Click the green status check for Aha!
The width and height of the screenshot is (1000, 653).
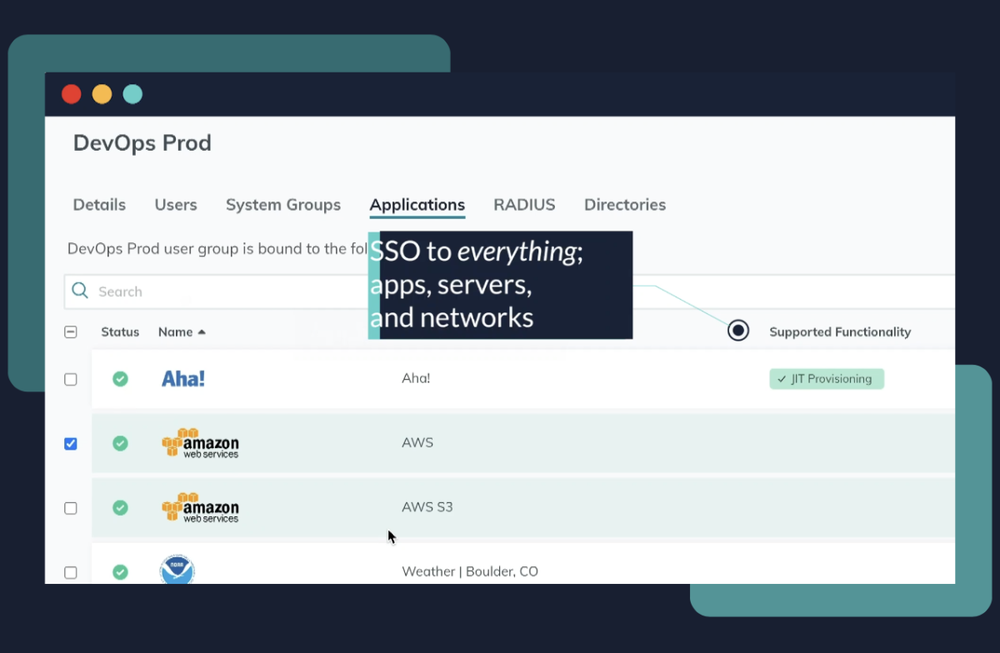click(120, 379)
